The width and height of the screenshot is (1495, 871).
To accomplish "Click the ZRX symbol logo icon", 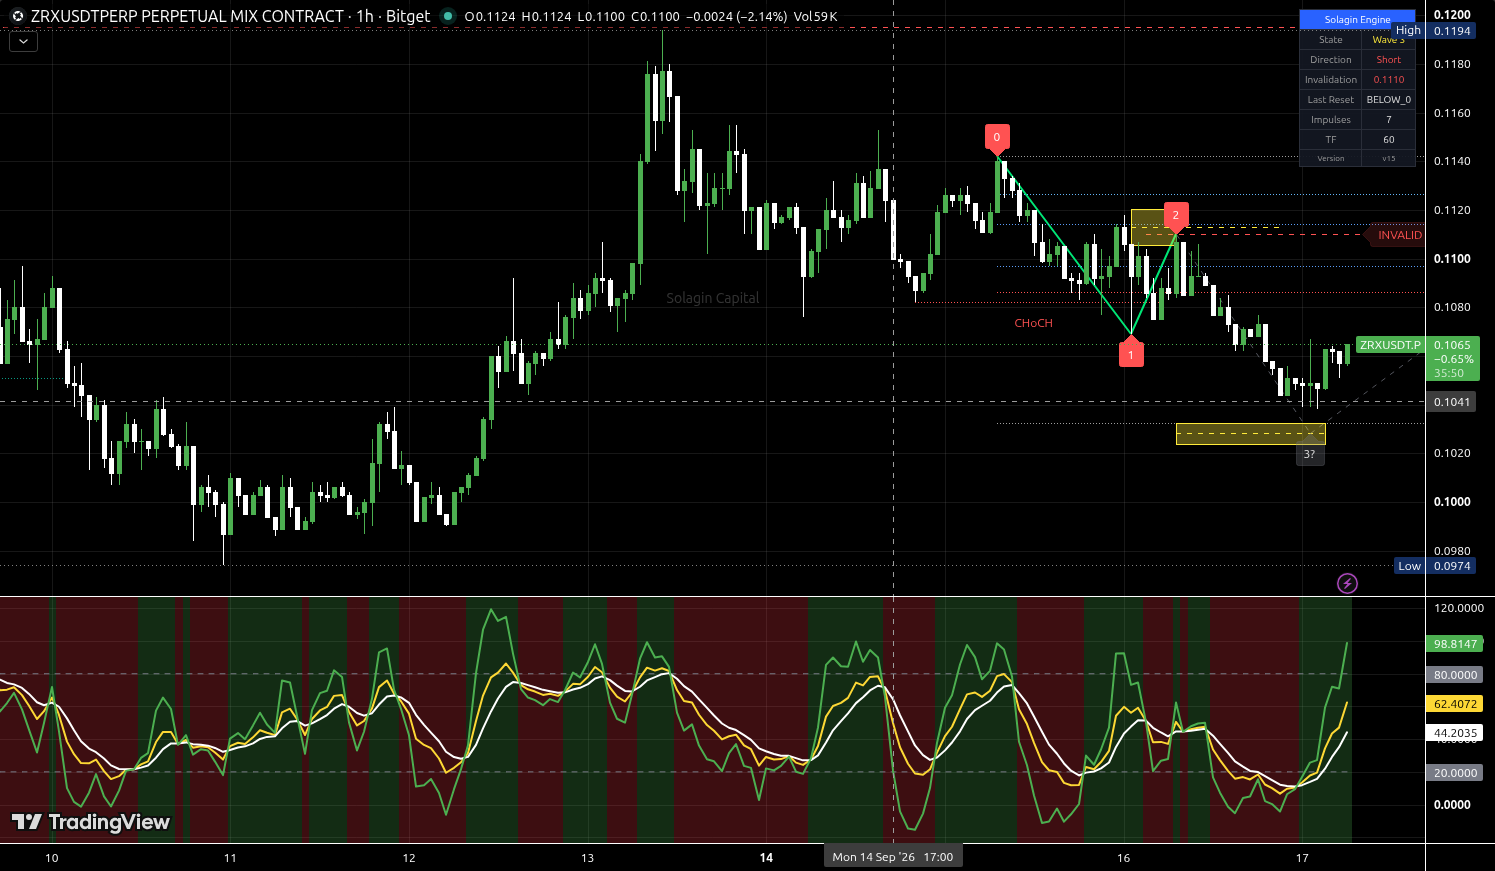I will click(x=18, y=16).
